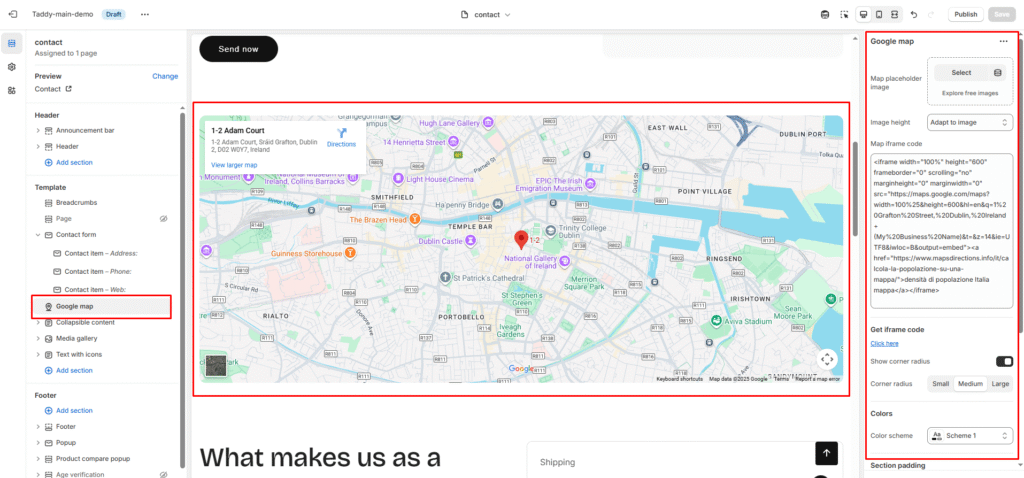
Task: Open the Image height dropdown
Action: [970, 122]
